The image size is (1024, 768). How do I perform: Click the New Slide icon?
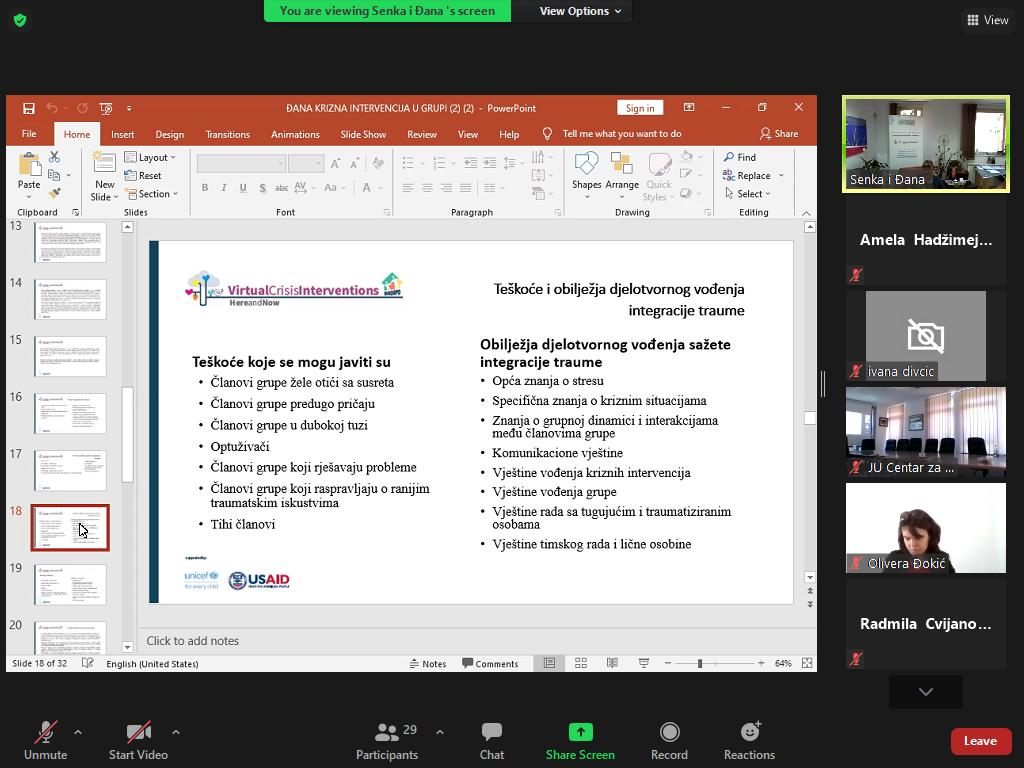[104, 165]
